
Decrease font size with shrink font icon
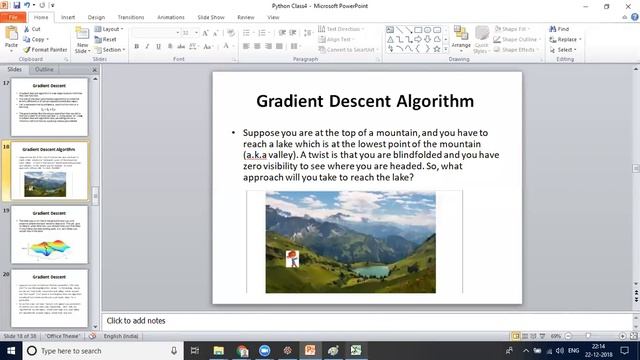pos(216,33)
